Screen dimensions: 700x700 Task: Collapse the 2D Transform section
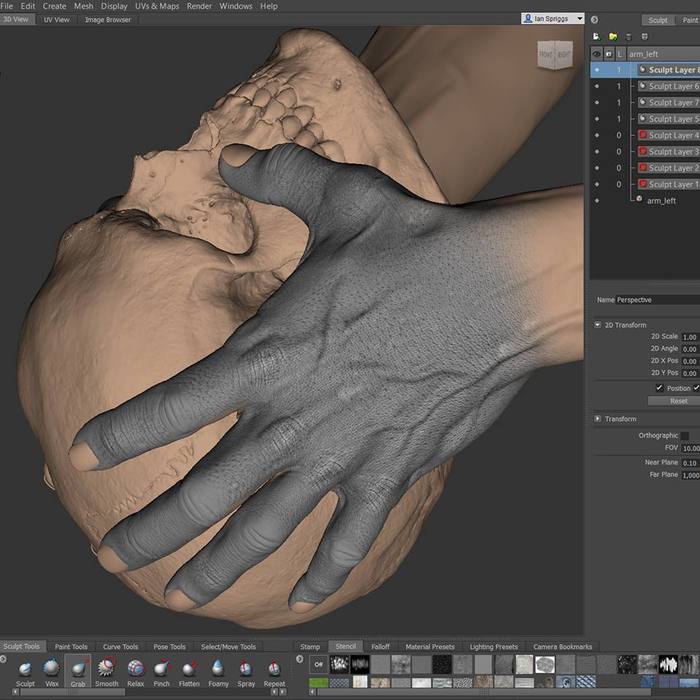coord(598,325)
